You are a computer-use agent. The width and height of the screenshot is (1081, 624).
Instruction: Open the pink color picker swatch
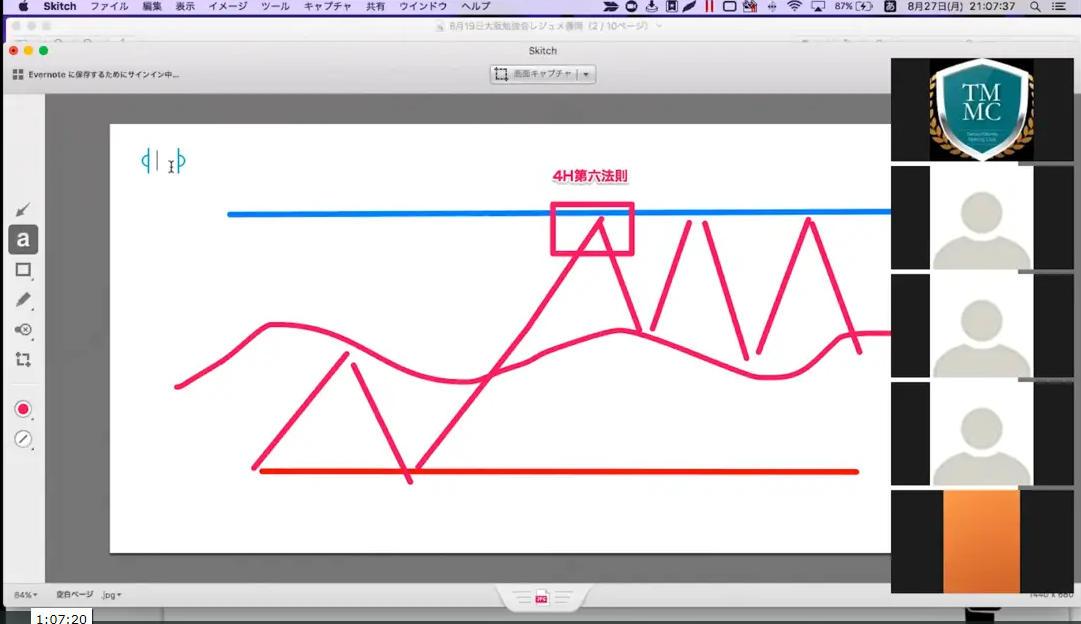point(23,409)
